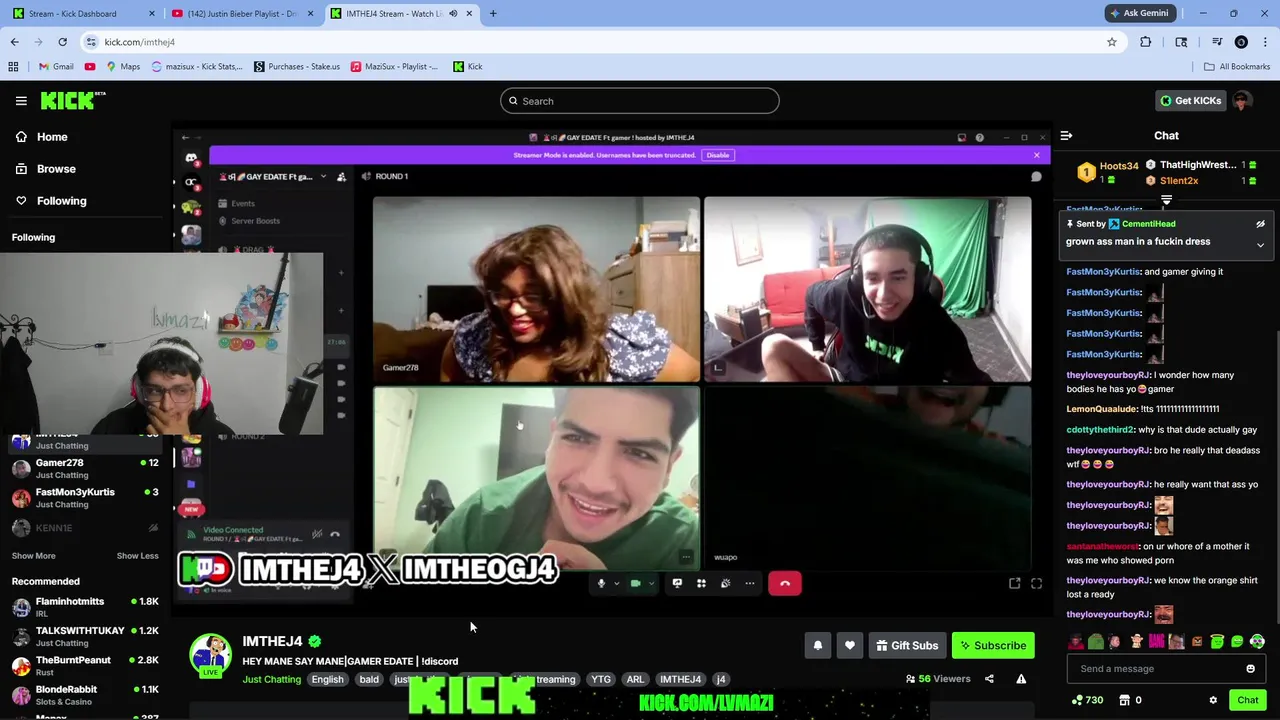Reload the page

pos(62,42)
